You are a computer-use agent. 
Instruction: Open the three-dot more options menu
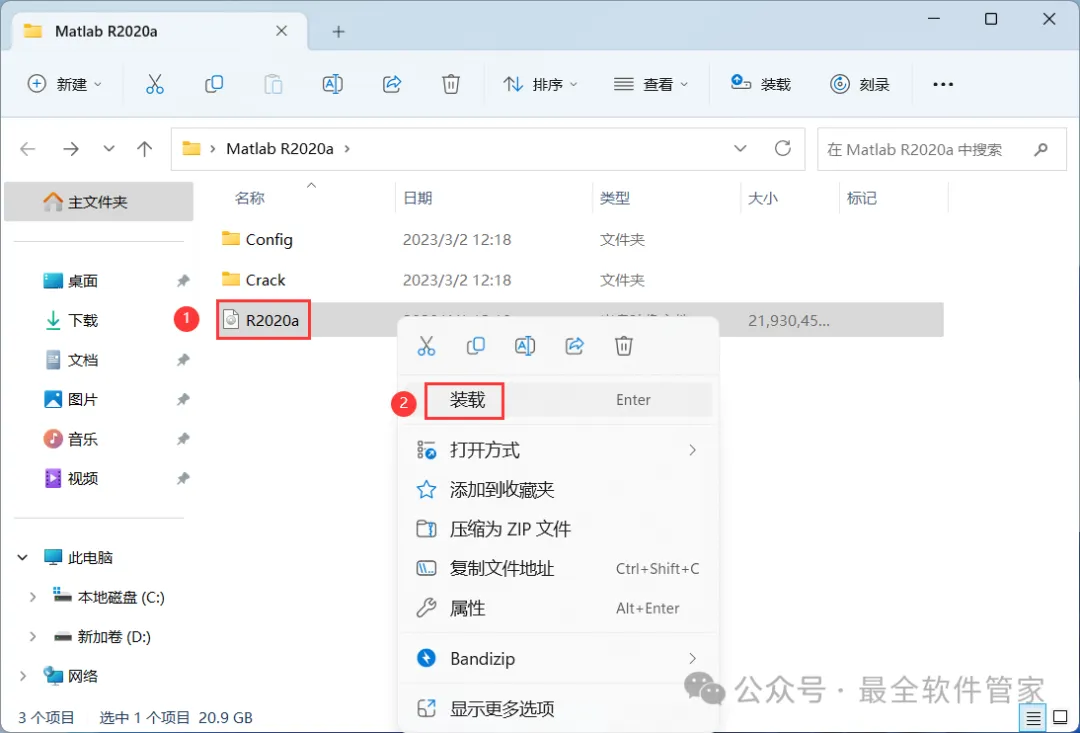(x=943, y=84)
